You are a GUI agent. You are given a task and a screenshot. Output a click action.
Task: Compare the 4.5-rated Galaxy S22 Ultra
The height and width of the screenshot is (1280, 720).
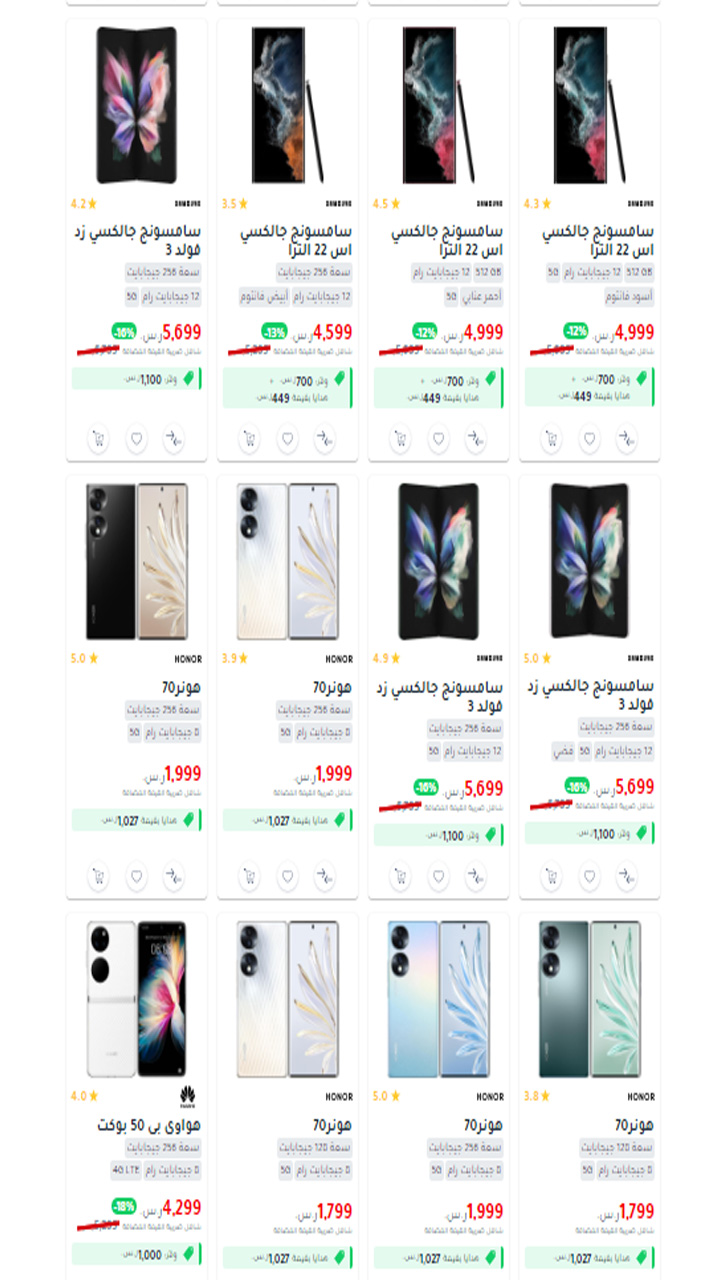(476, 438)
